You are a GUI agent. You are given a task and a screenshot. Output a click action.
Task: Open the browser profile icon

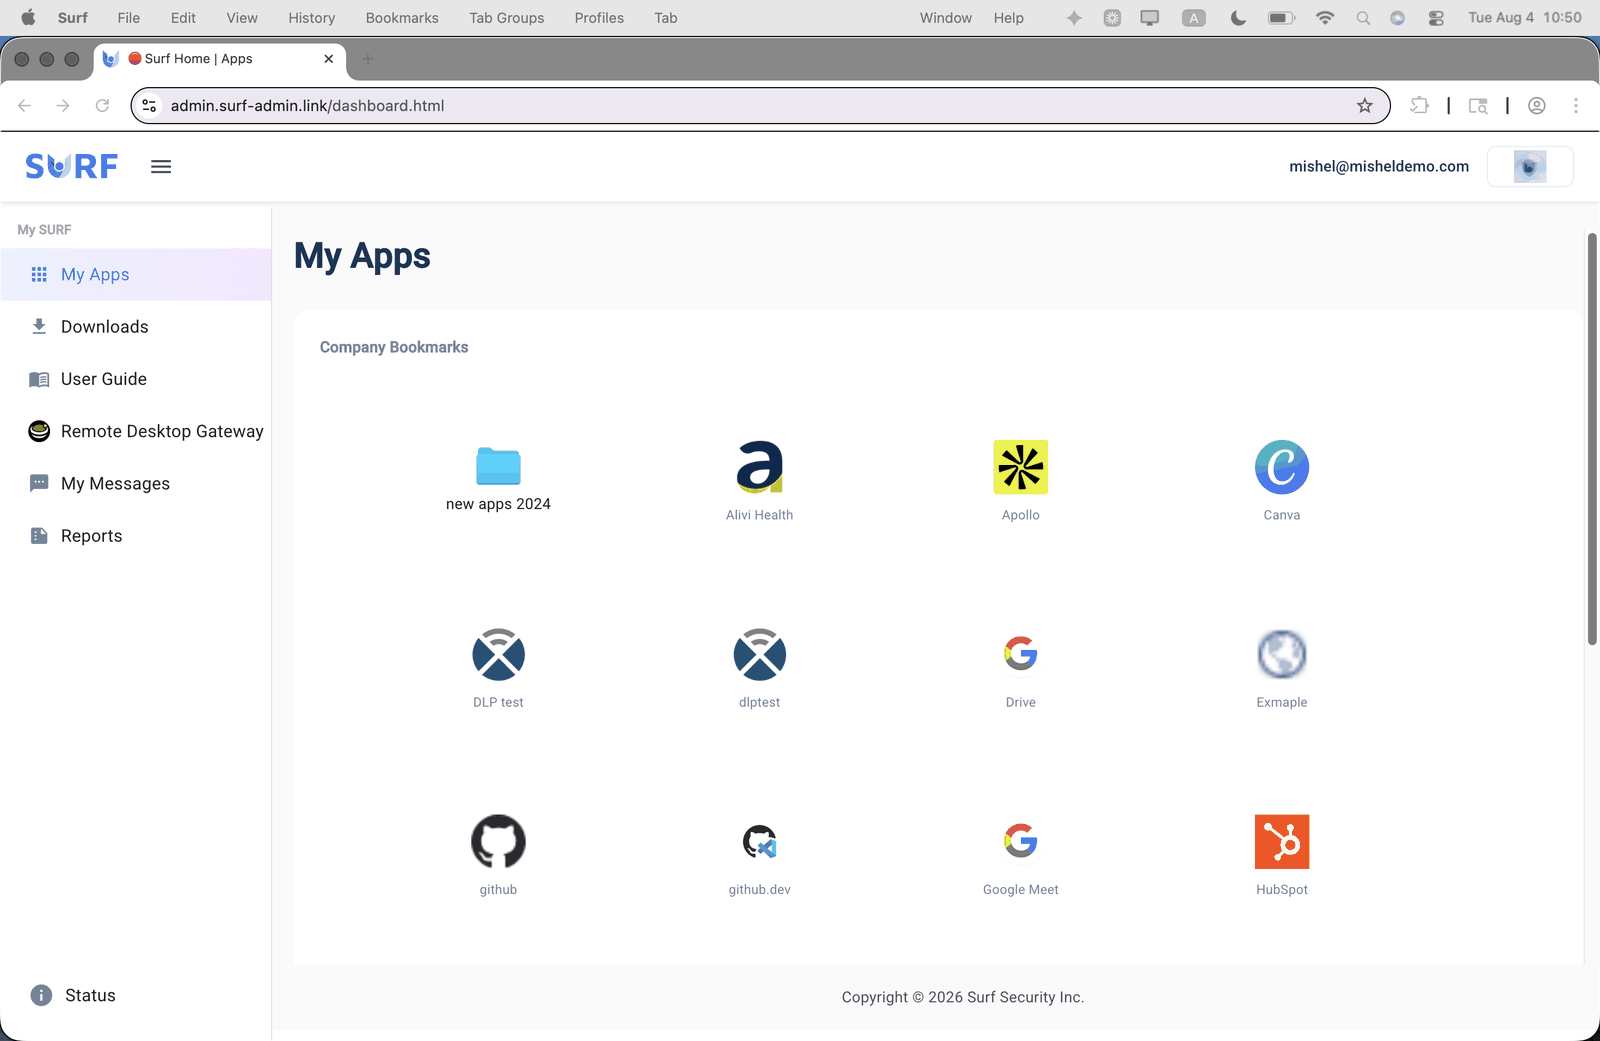[x=1537, y=105]
